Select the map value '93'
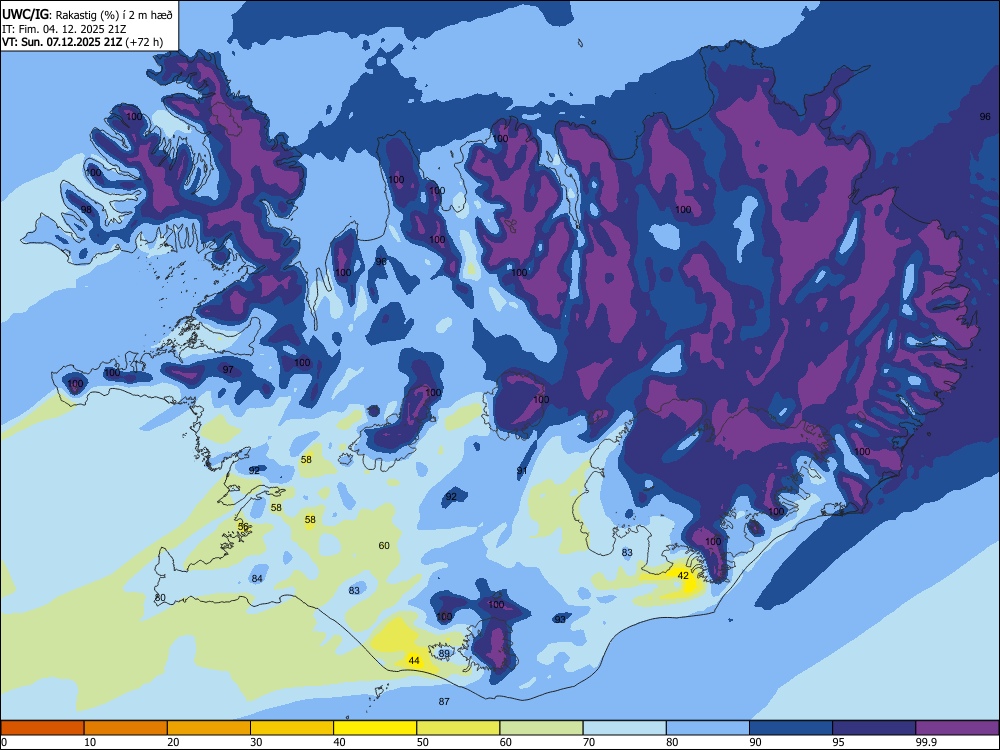Image resolution: width=1000 pixels, height=750 pixels. pos(560,619)
